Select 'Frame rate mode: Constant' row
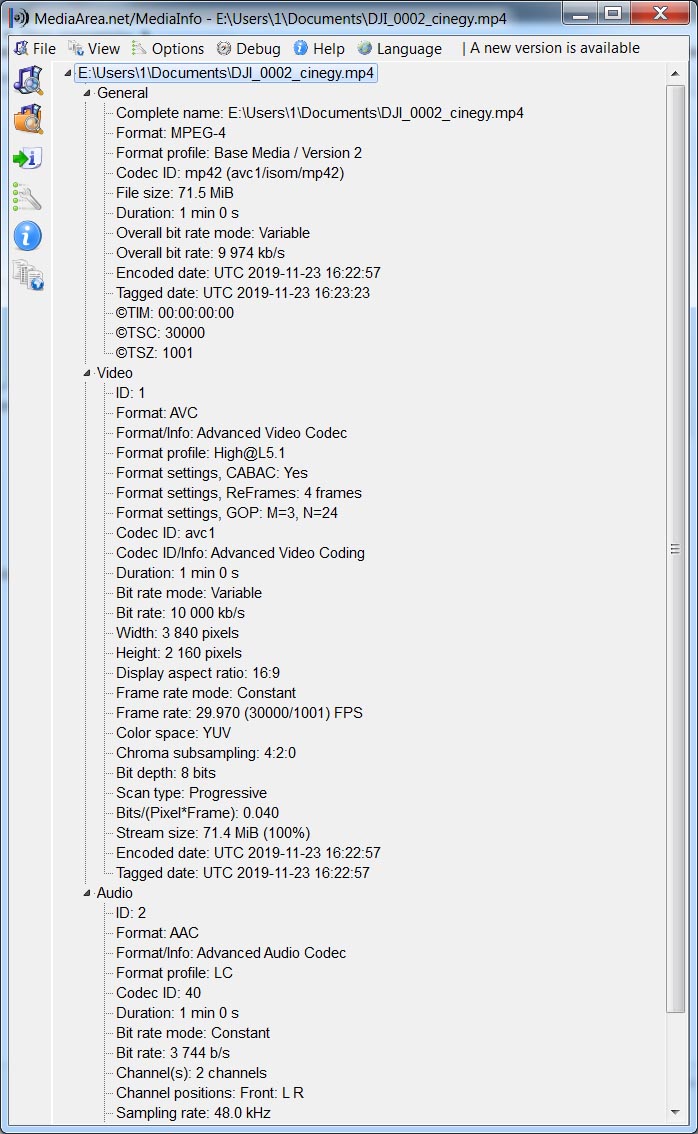 tap(206, 694)
